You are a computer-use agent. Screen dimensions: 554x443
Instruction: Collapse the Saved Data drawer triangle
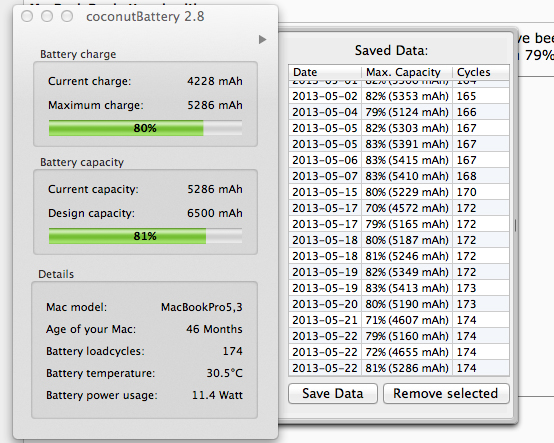point(262,40)
